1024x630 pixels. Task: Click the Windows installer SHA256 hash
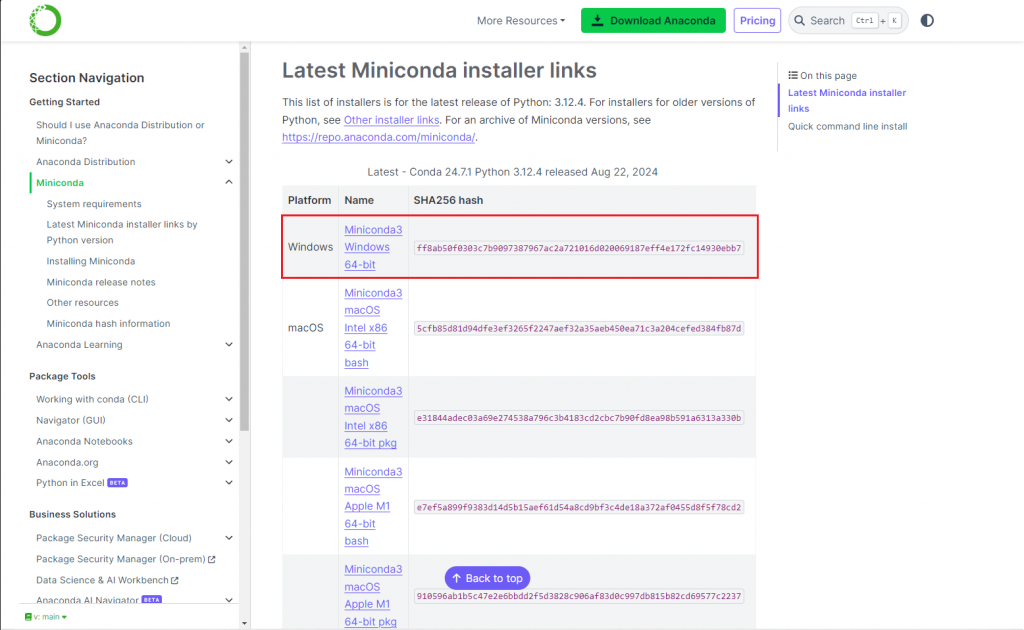point(579,248)
